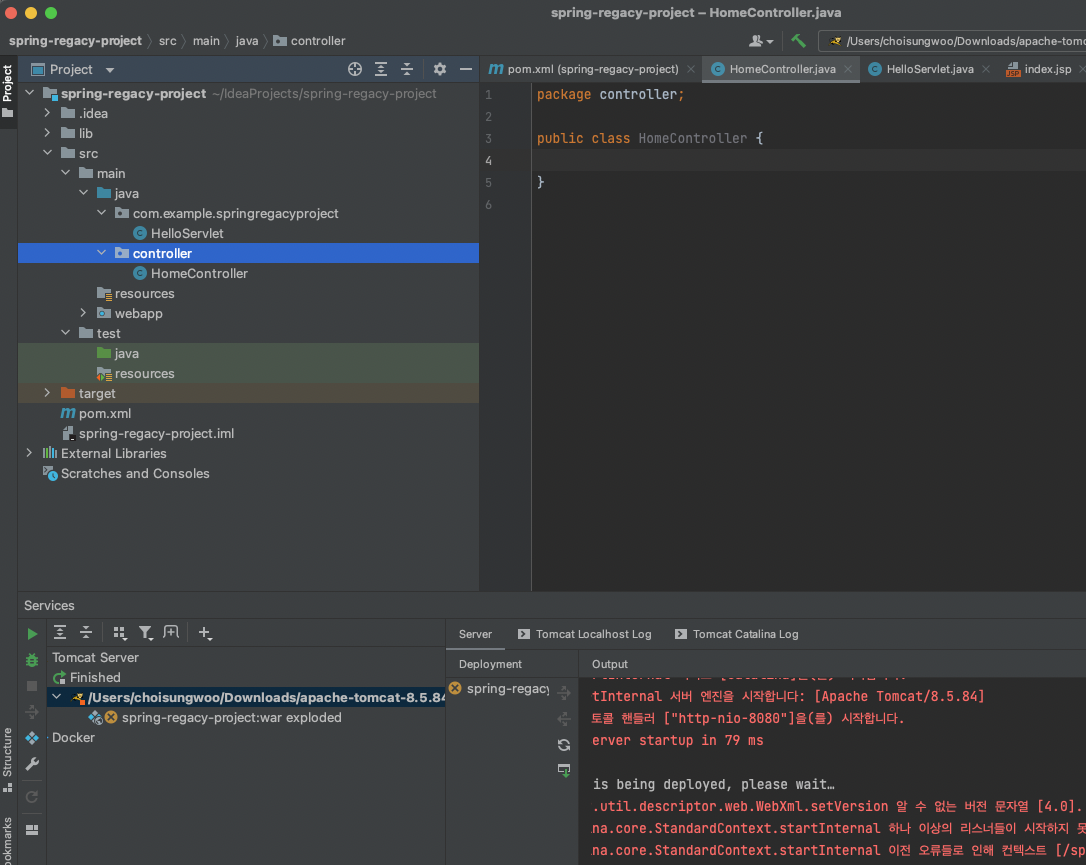
Task: Click the green hammer Build icon
Action: point(799,41)
